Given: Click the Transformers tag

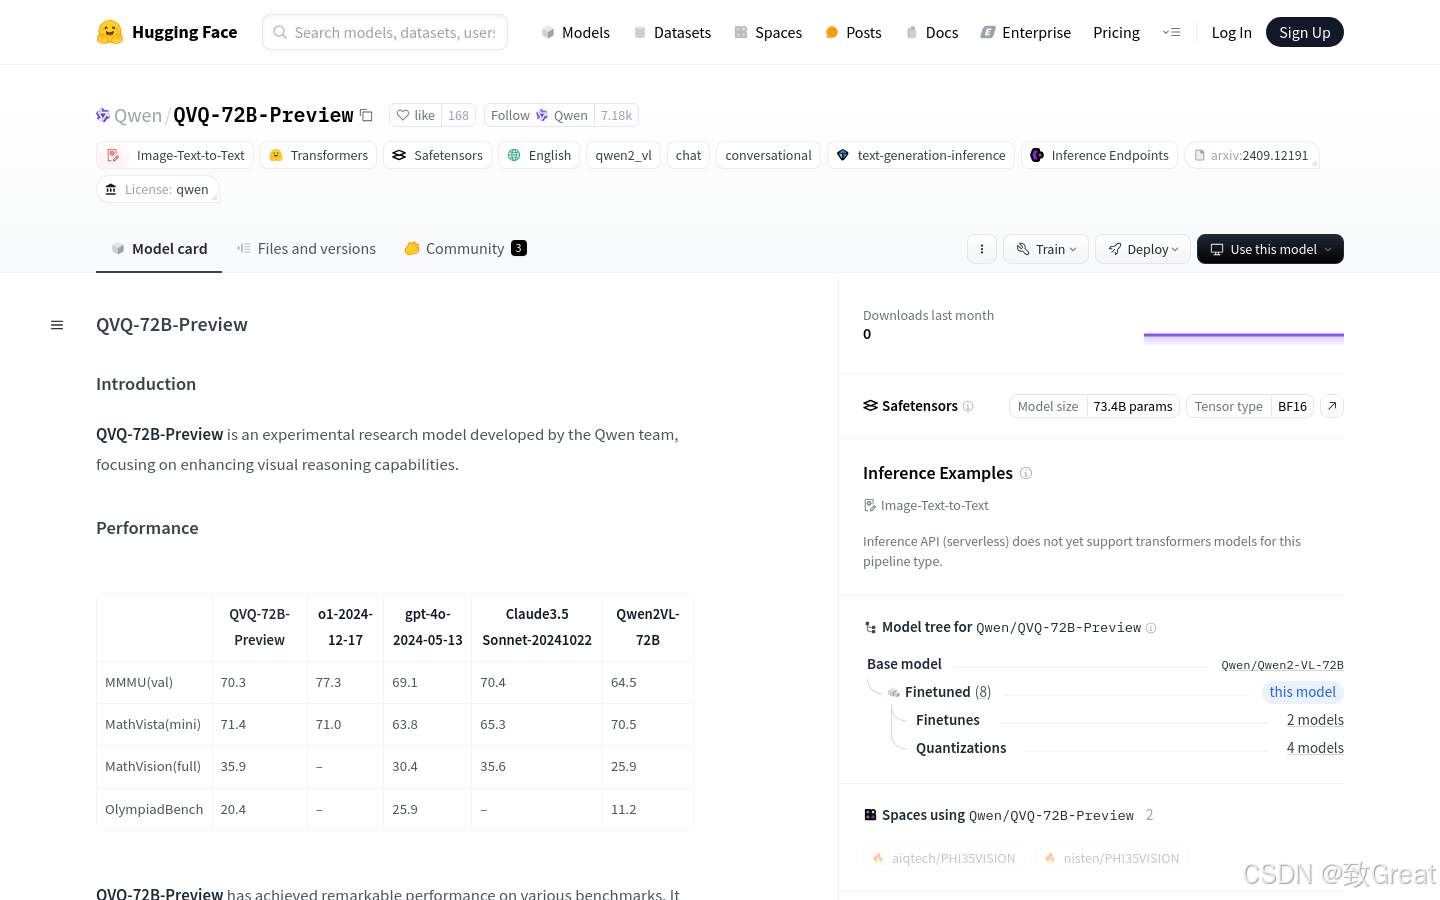Looking at the screenshot, I should (x=319, y=155).
